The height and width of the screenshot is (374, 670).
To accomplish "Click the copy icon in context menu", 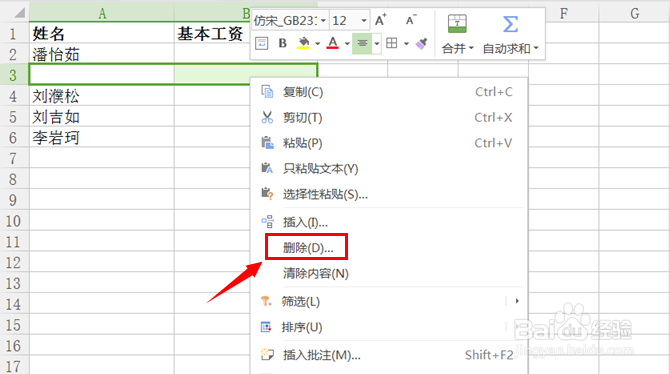I will click(x=267, y=92).
